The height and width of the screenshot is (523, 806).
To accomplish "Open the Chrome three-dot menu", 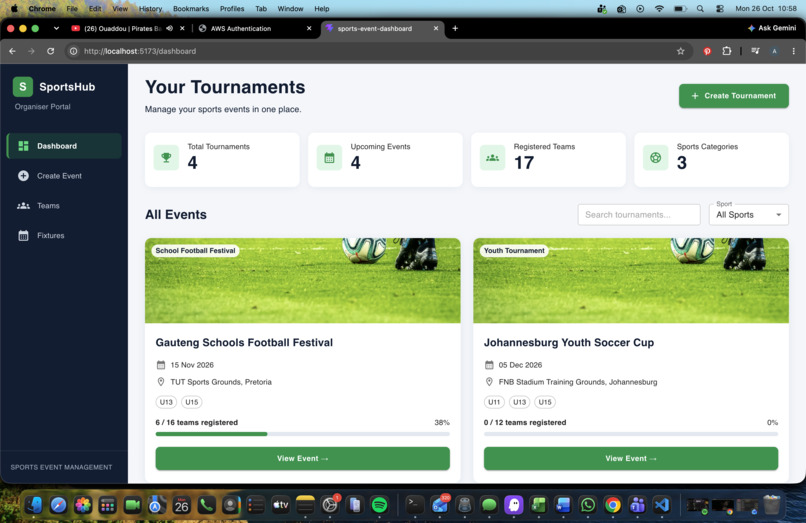I will coord(794,51).
